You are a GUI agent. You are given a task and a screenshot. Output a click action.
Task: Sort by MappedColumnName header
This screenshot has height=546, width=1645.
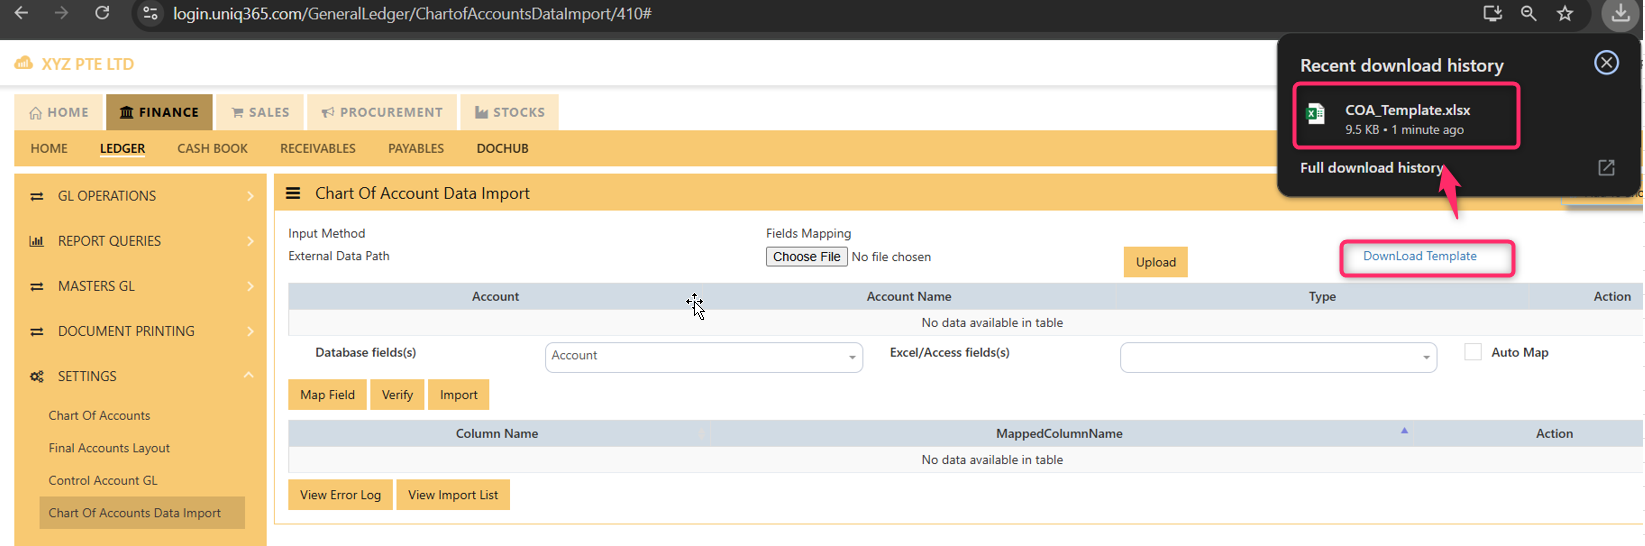(1059, 433)
